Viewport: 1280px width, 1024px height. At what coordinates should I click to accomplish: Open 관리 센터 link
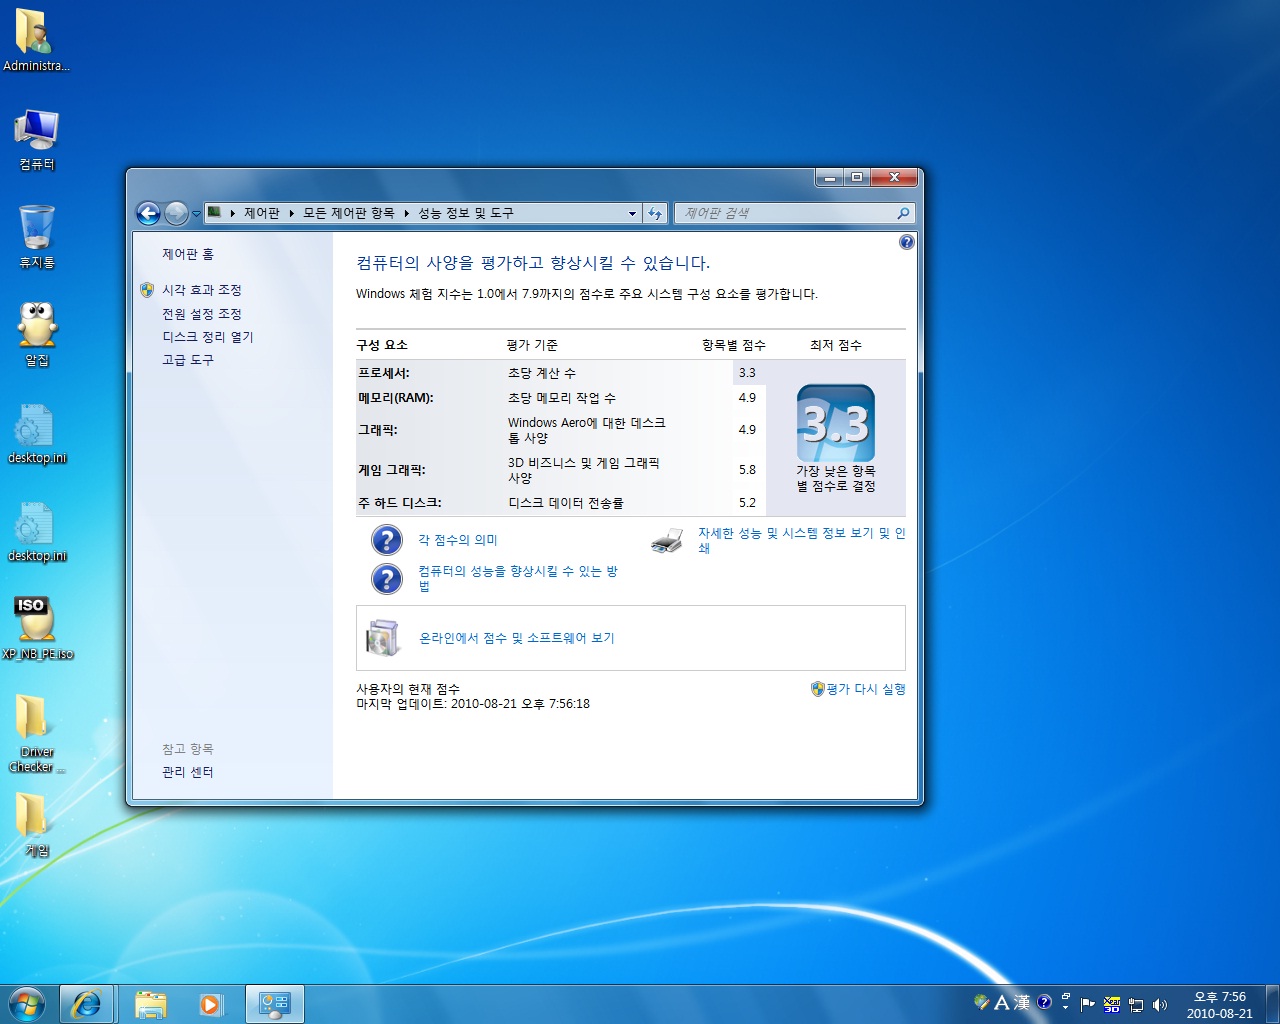click(188, 772)
